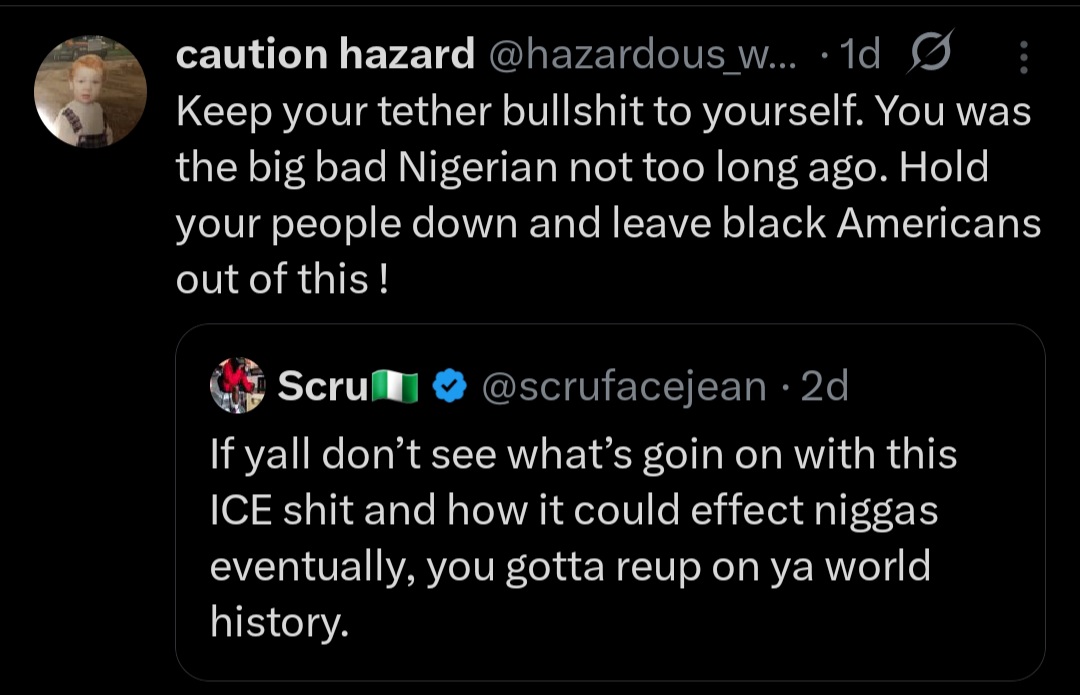Open caution hazard's profile picture
Viewport: 1080px width, 695px height.
point(90,92)
